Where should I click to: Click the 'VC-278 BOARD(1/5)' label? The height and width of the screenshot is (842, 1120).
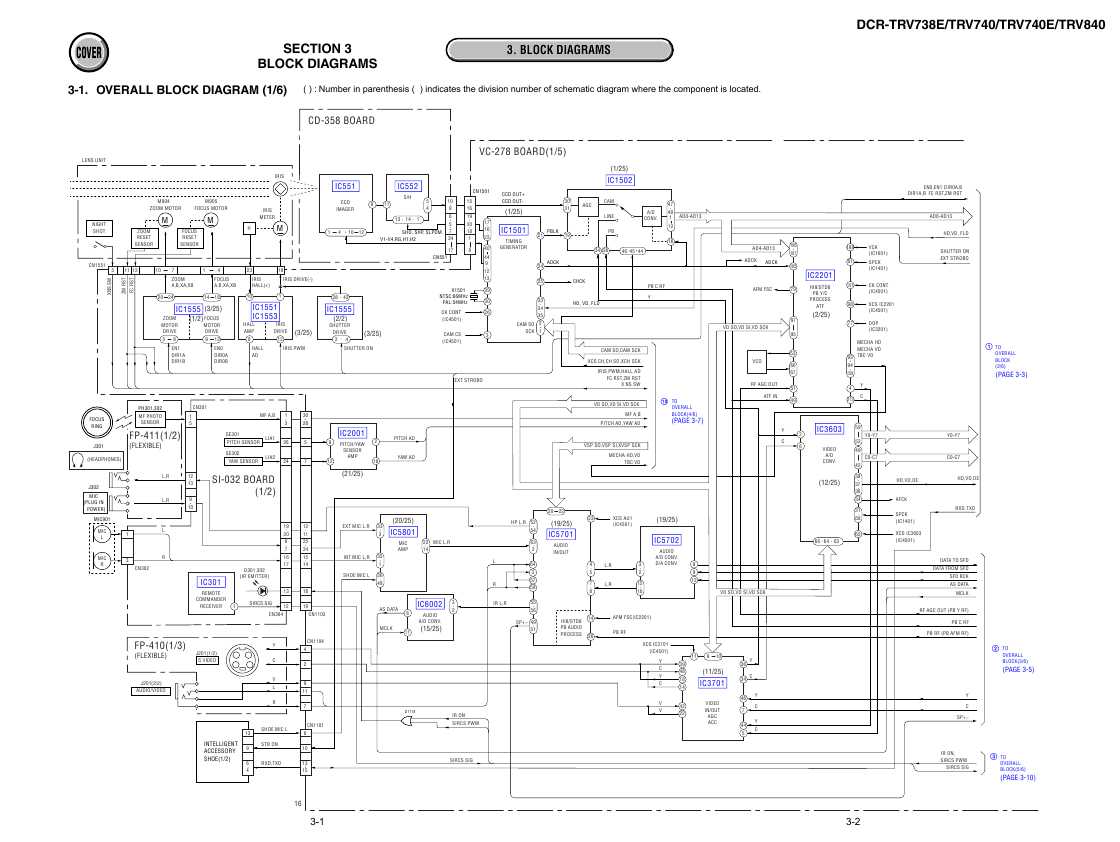[x=522, y=151]
